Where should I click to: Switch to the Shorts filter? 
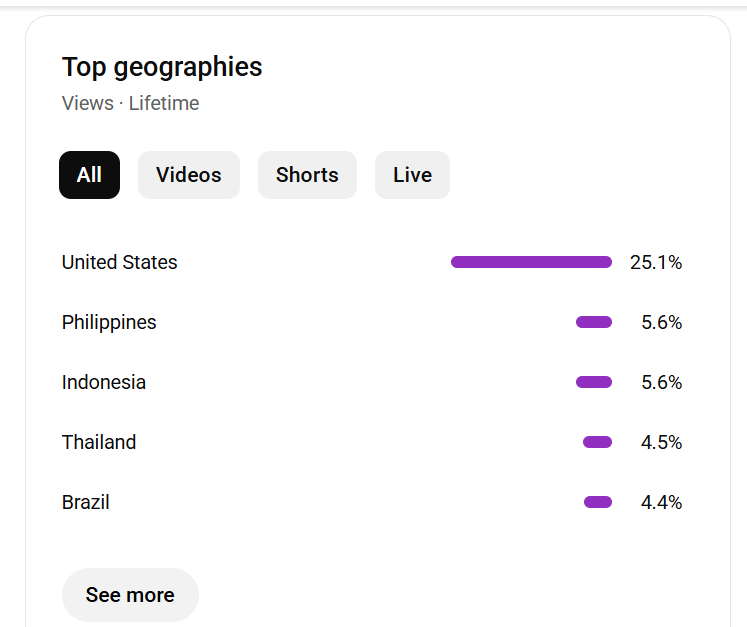coord(307,175)
